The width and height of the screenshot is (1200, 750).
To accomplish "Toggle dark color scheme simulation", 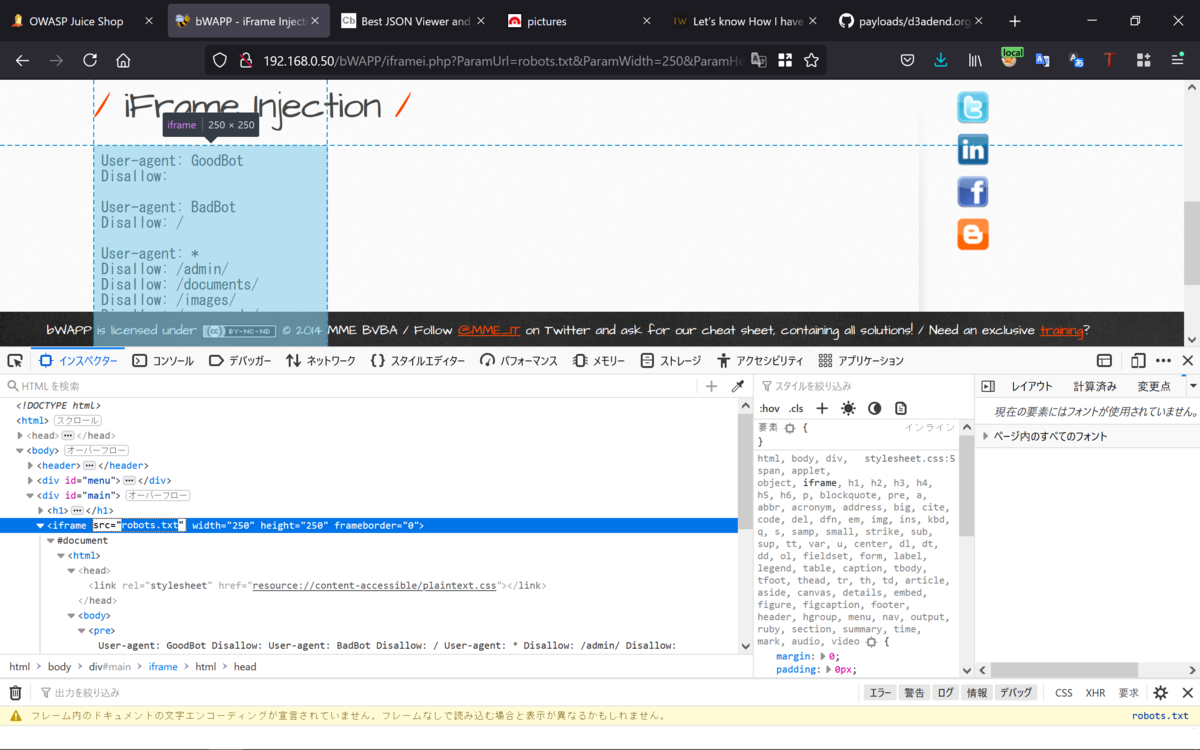I will [x=874, y=408].
